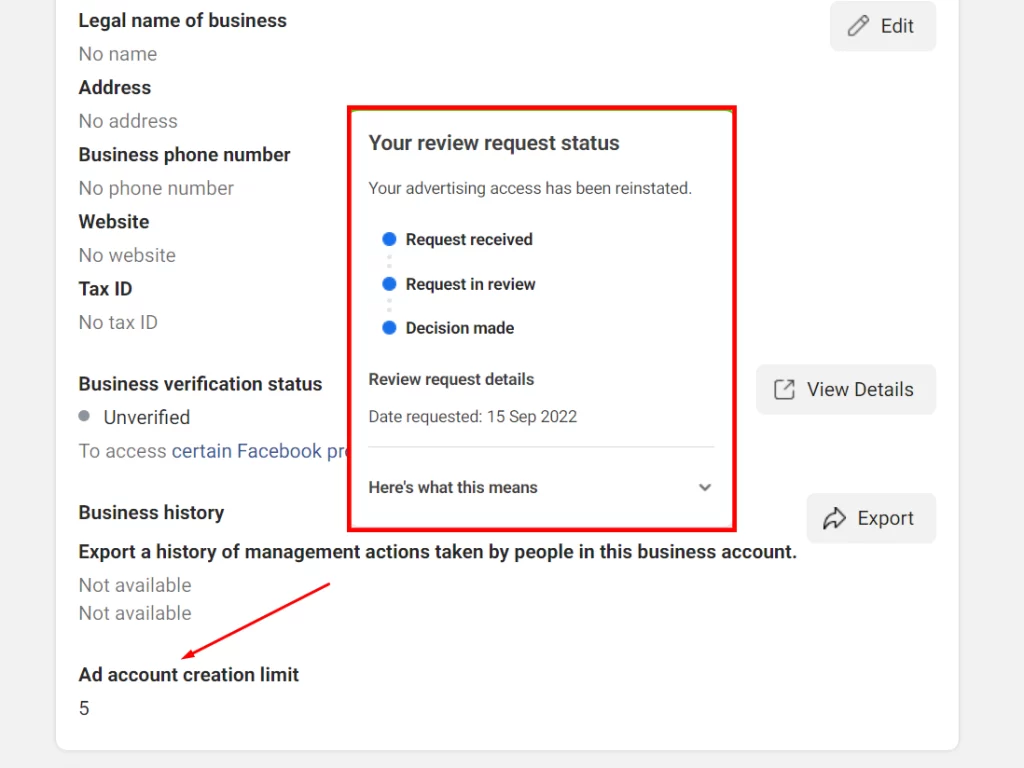Click the blue dot next to Request received
This screenshot has width=1024, height=768.
[389, 239]
